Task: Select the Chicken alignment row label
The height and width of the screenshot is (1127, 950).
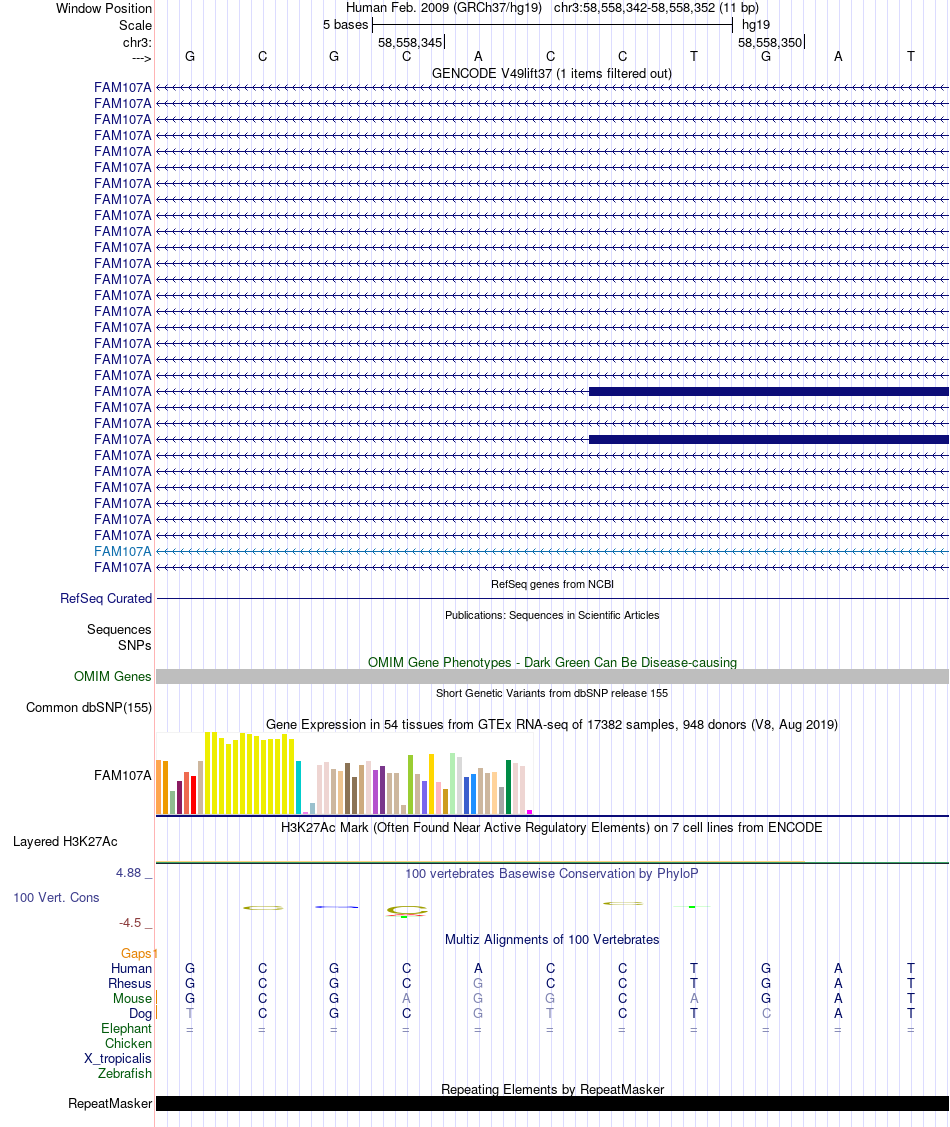Action: pyautogui.click(x=128, y=1044)
